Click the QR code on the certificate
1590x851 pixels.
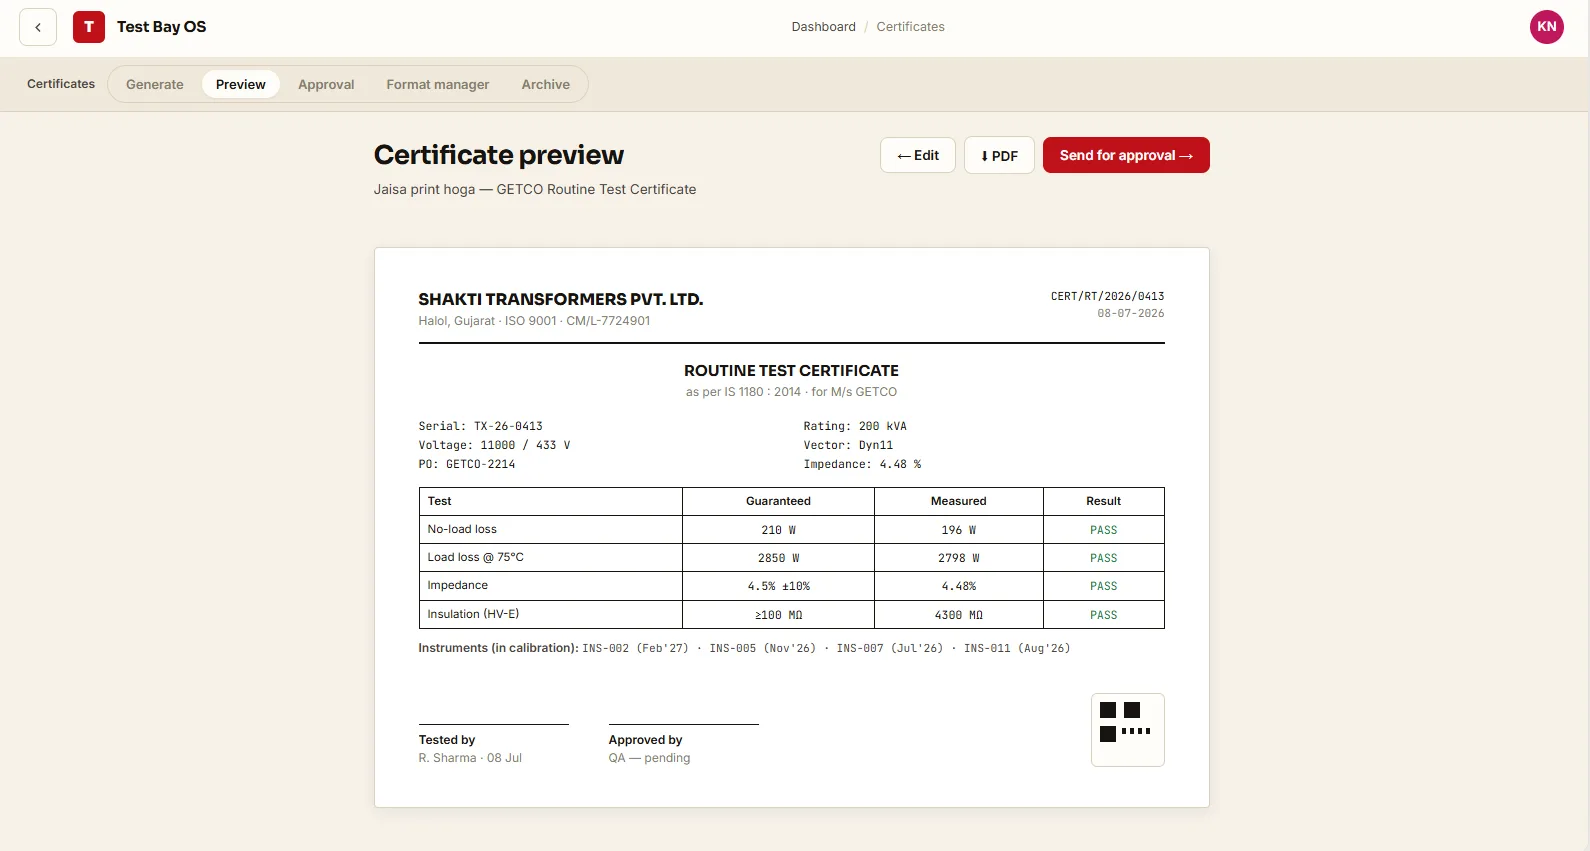coord(1127,730)
